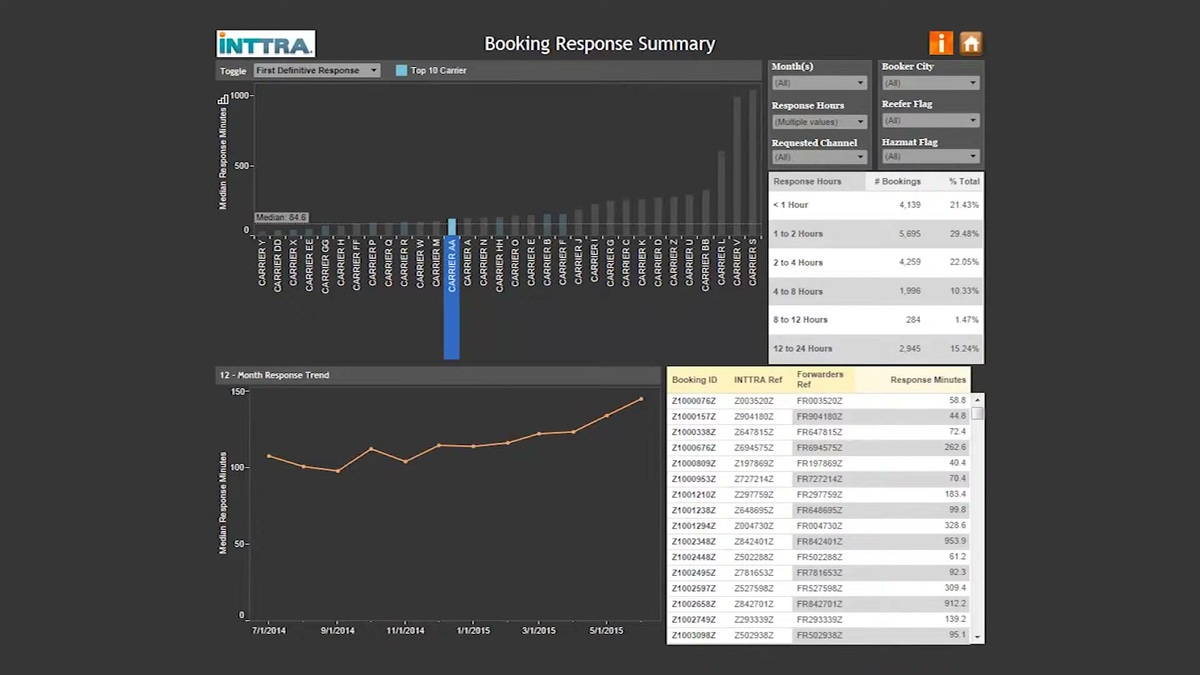
Task: Select the '12 to 24 Hours' row
Action: pos(876,349)
